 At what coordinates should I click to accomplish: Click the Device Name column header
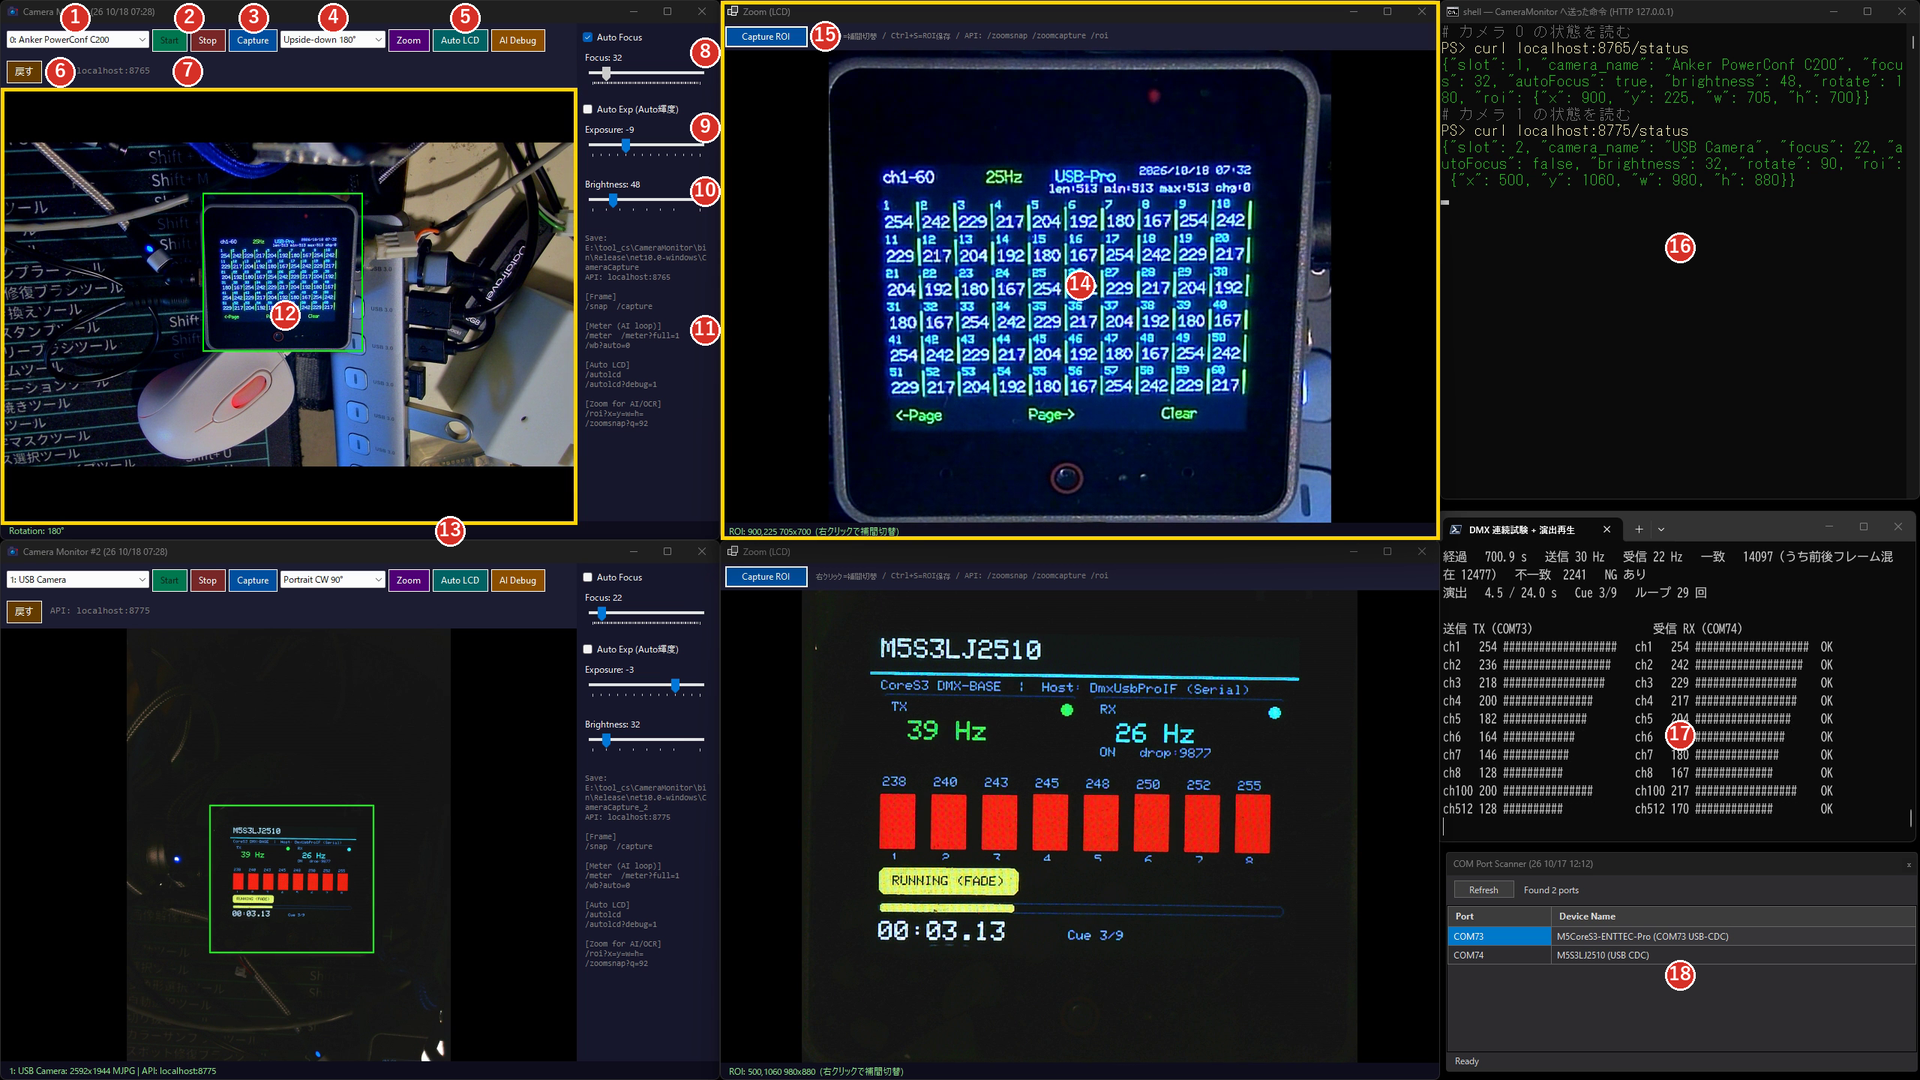click(x=1733, y=916)
